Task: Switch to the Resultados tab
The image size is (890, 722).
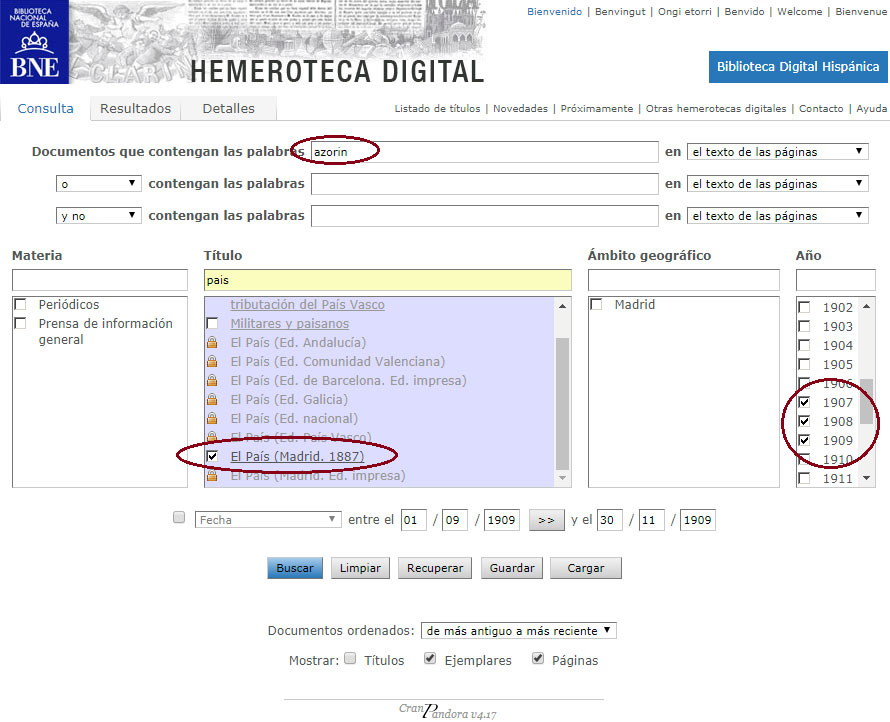Action: (x=136, y=108)
